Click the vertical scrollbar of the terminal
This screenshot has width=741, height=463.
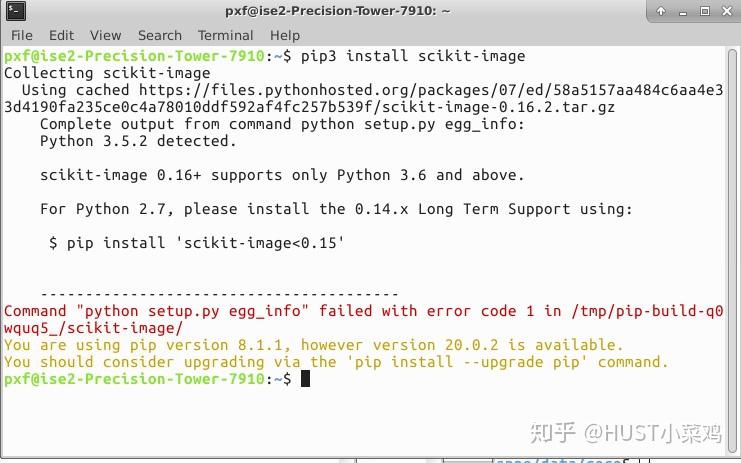[733, 249]
